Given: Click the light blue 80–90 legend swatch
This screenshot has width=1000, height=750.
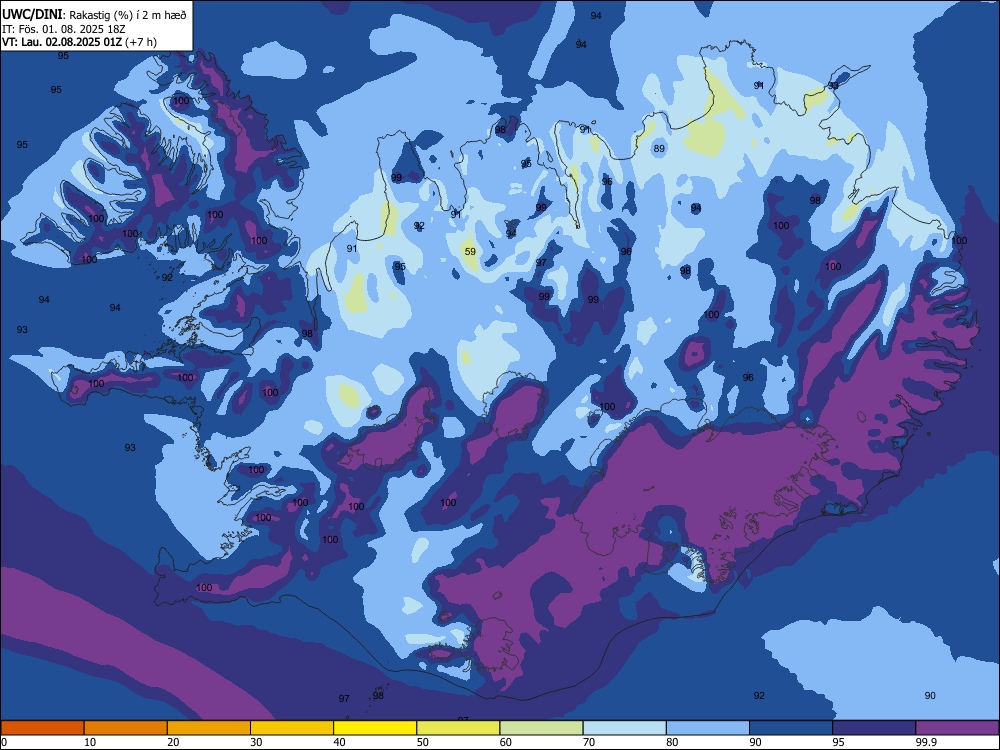Looking at the screenshot, I should (708, 728).
